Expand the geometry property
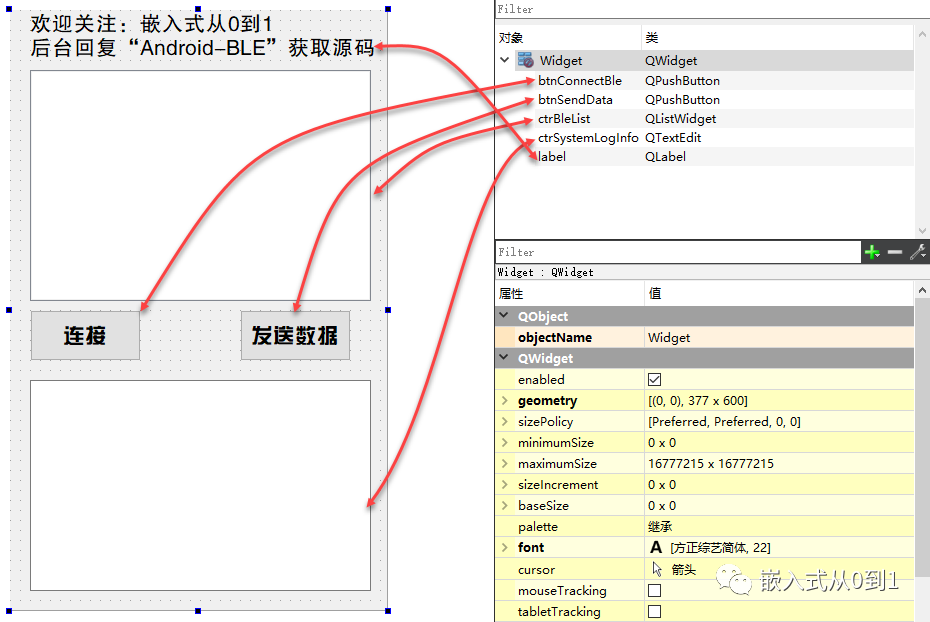Image resolution: width=930 pixels, height=622 pixels. click(x=505, y=401)
